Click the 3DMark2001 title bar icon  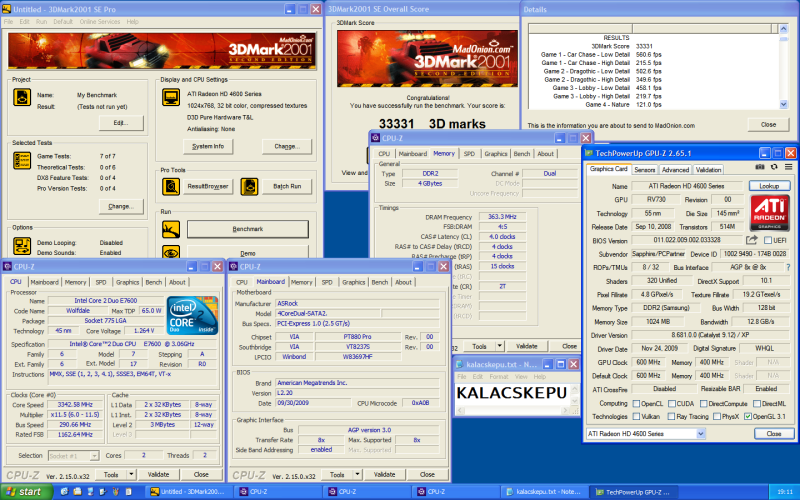click(x=7, y=9)
